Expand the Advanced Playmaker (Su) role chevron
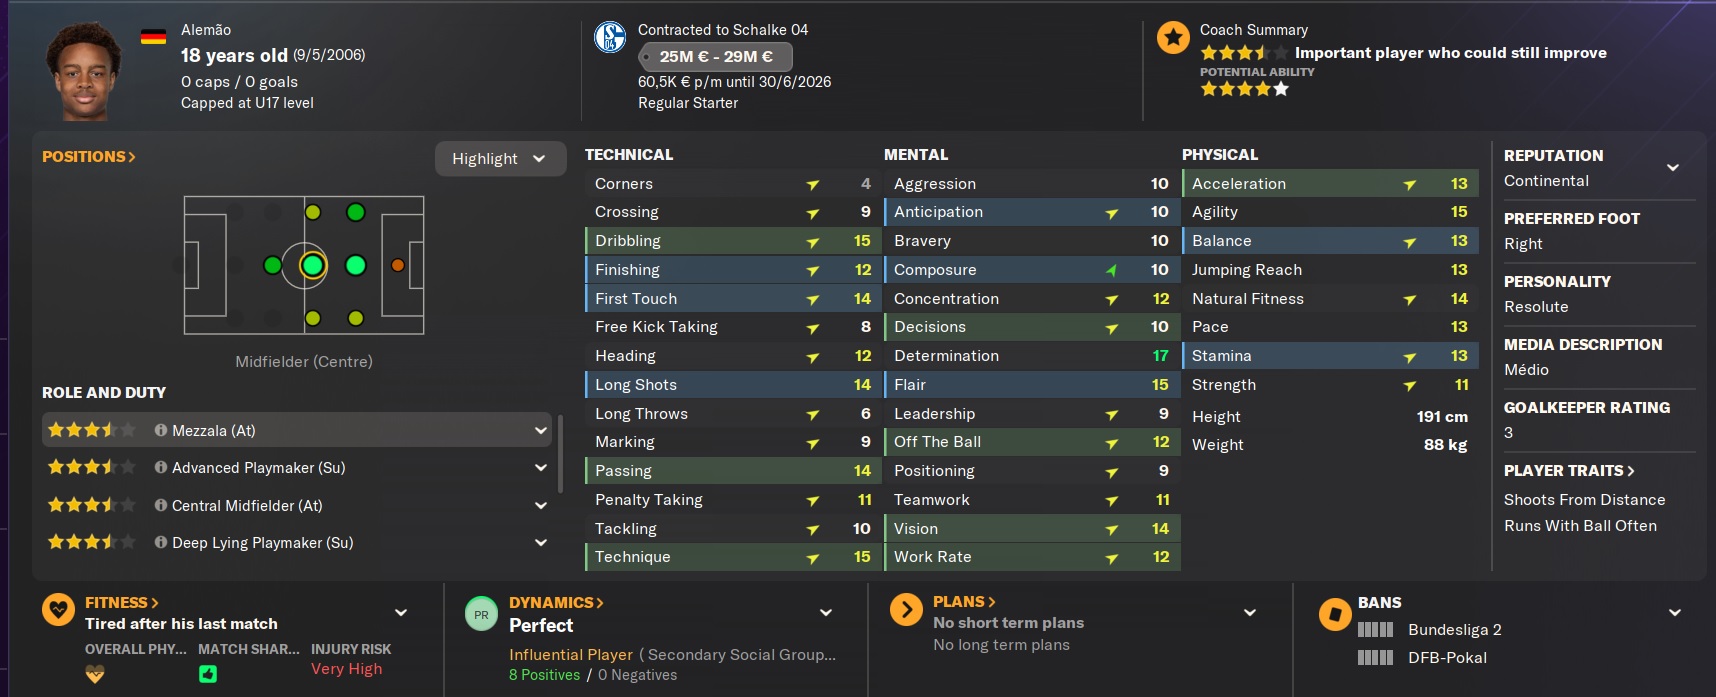 pos(541,468)
